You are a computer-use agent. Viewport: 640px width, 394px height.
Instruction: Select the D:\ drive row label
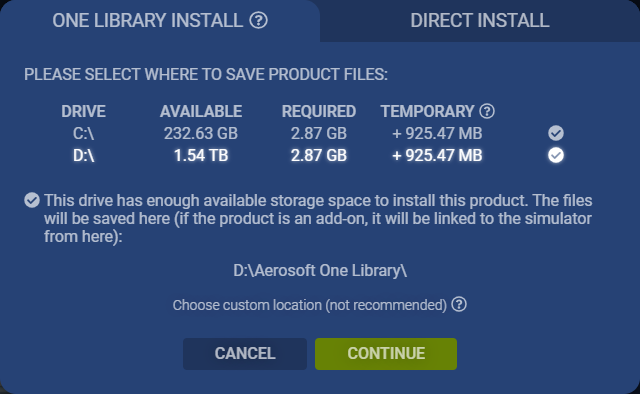(84, 155)
